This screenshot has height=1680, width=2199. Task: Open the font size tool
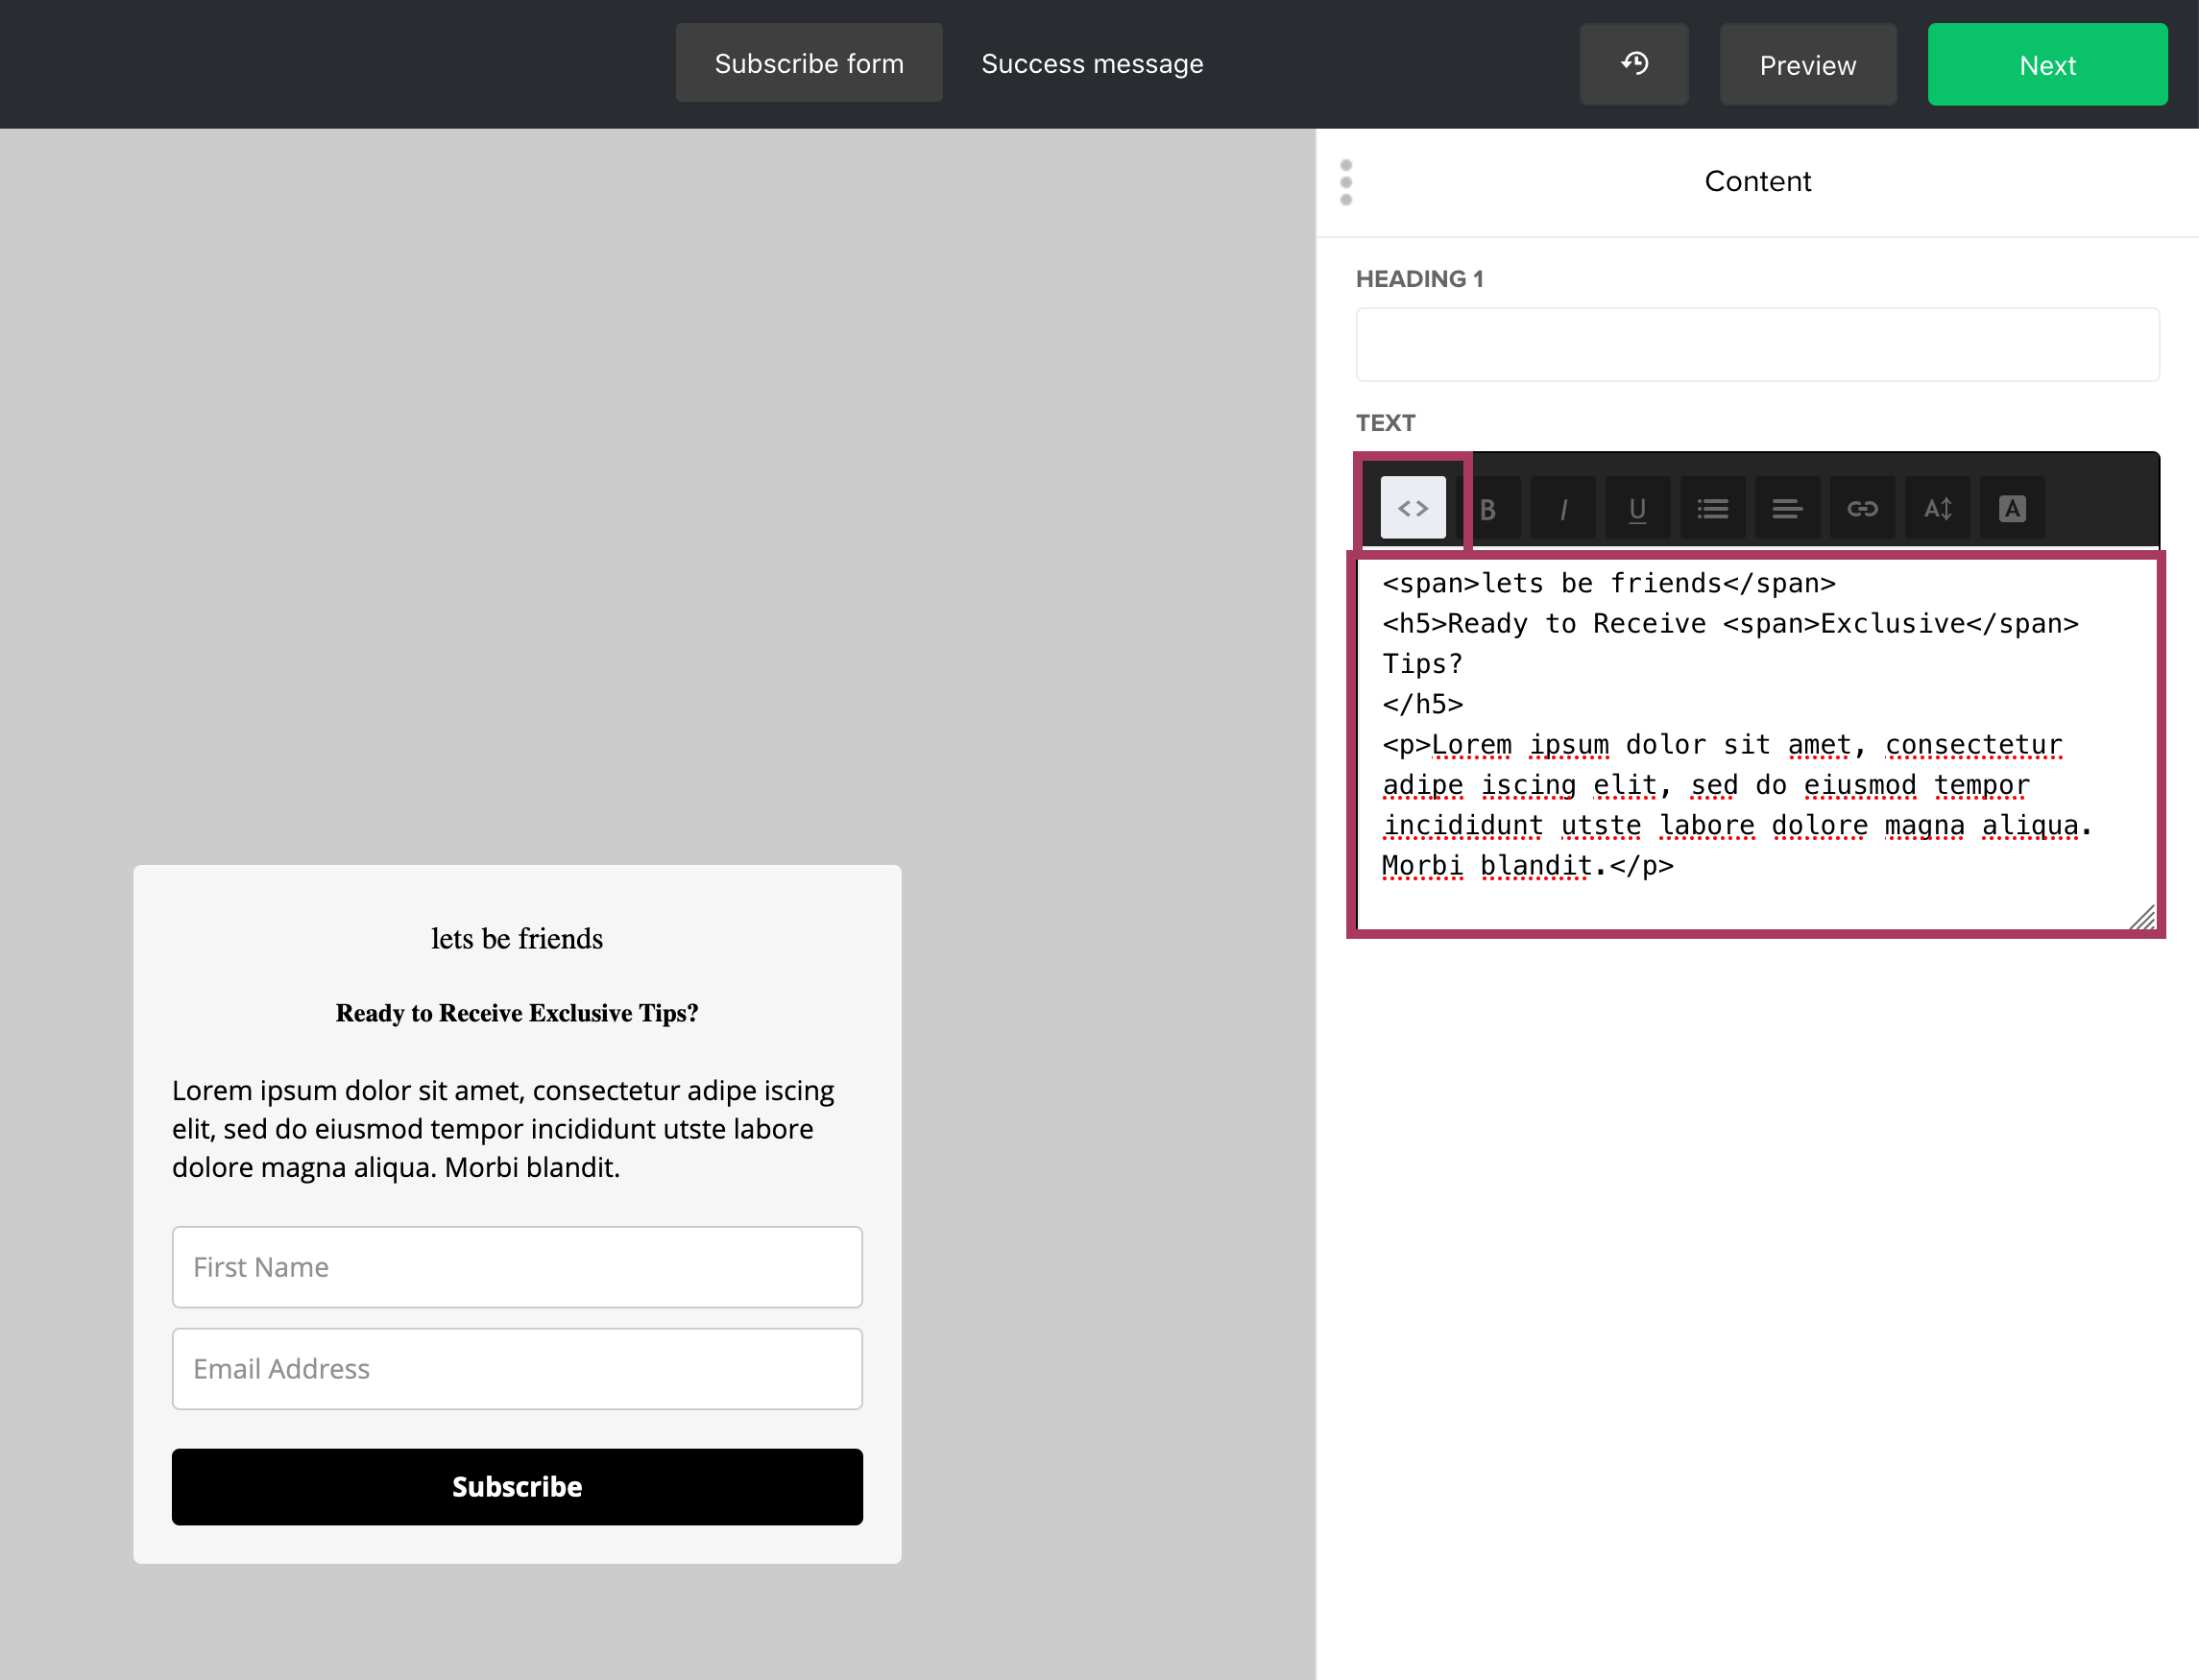pos(1937,508)
